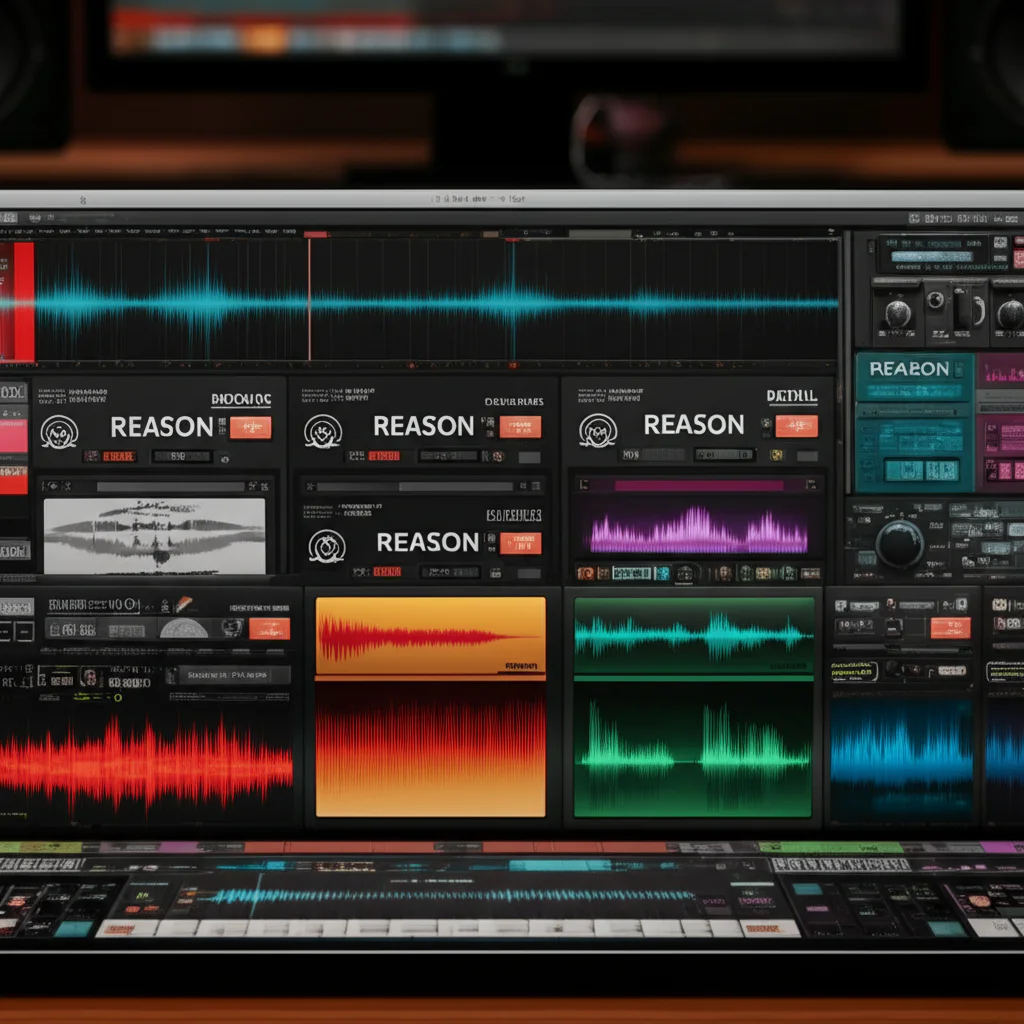Click the red-faced icon in the lower-left panel
This screenshot has width=1024, height=1024.
coord(90,678)
